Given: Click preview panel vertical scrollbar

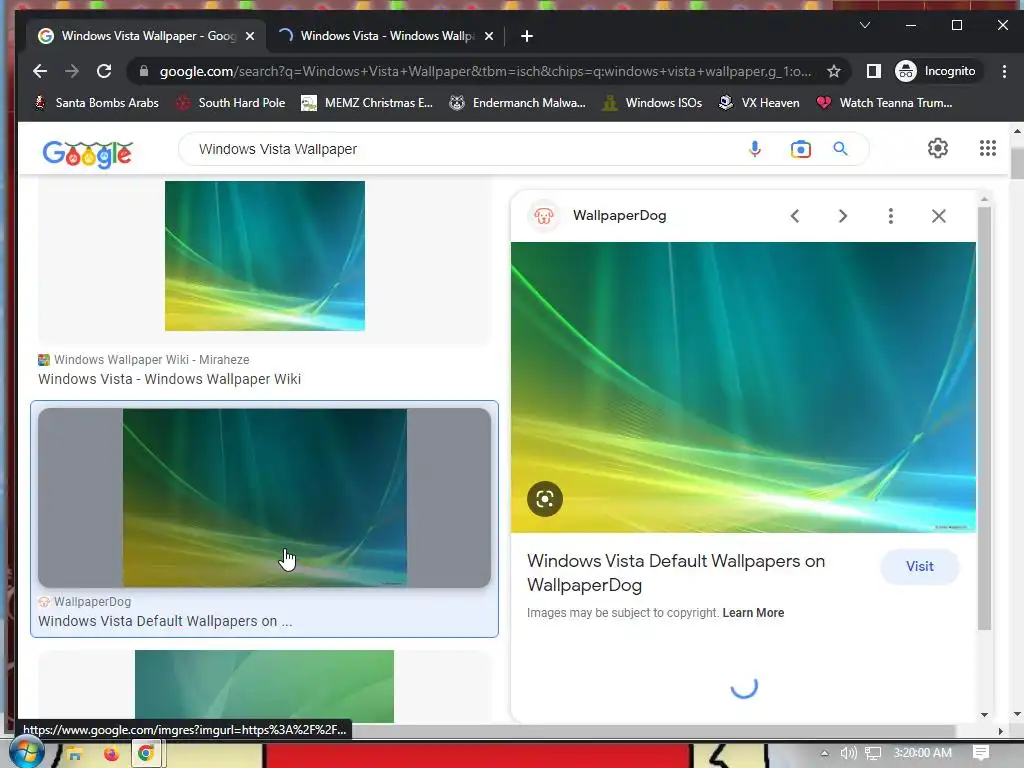Looking at the screenshot, I should click(984, 418).
